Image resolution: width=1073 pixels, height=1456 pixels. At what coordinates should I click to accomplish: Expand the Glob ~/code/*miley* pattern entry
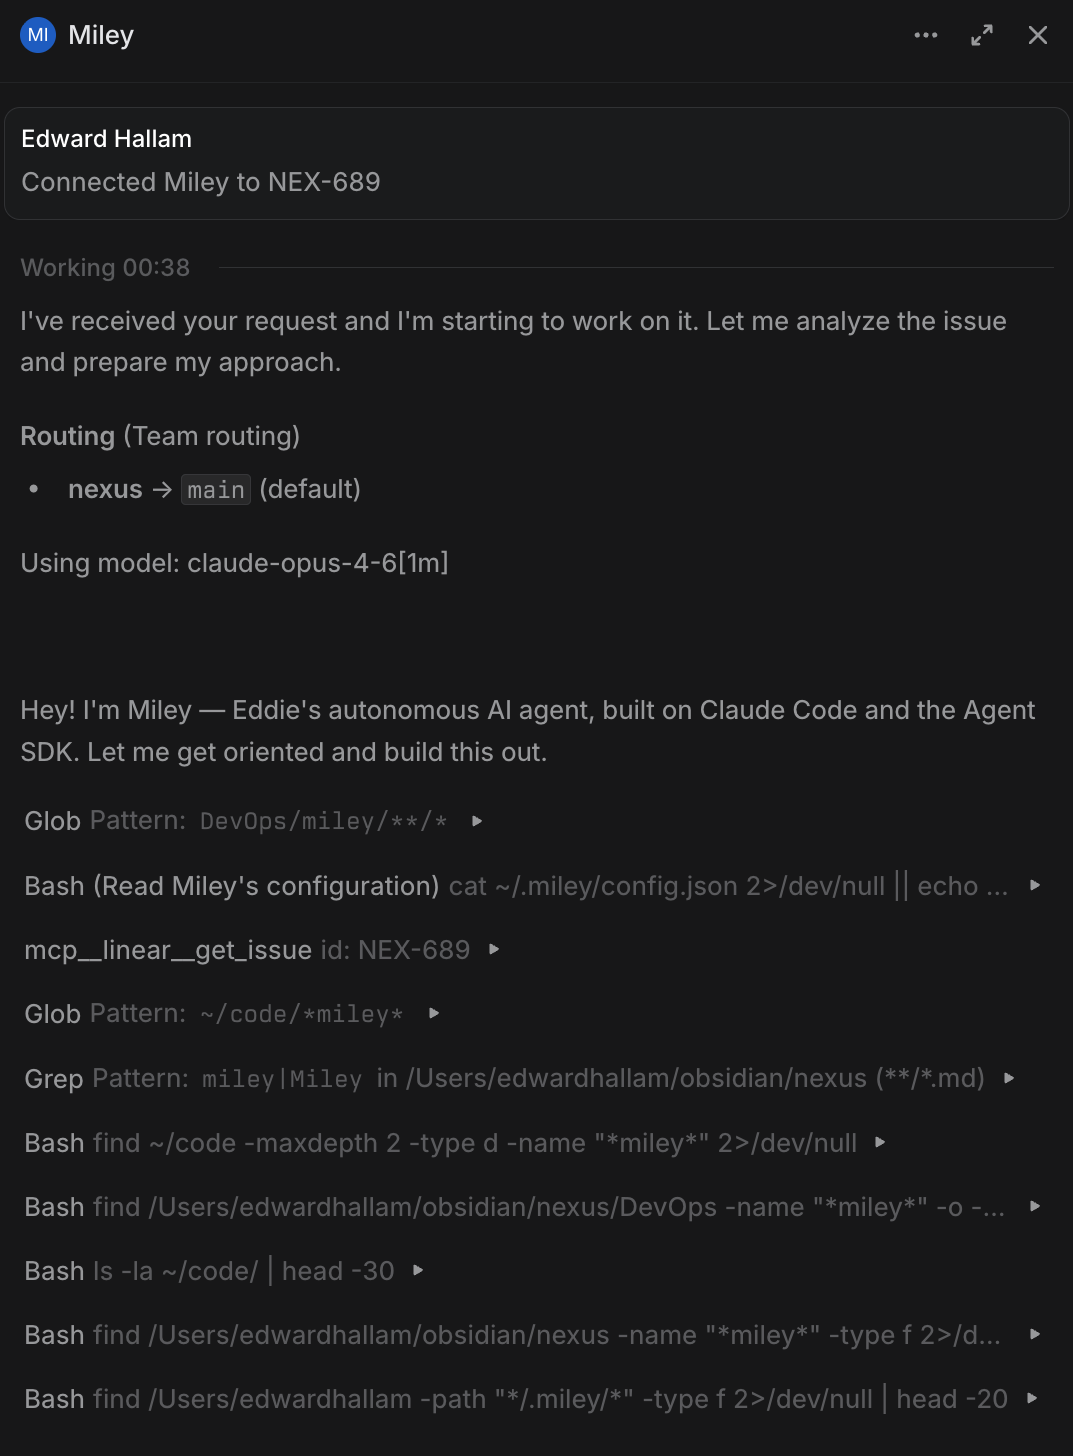click(x=434, y=1013)
